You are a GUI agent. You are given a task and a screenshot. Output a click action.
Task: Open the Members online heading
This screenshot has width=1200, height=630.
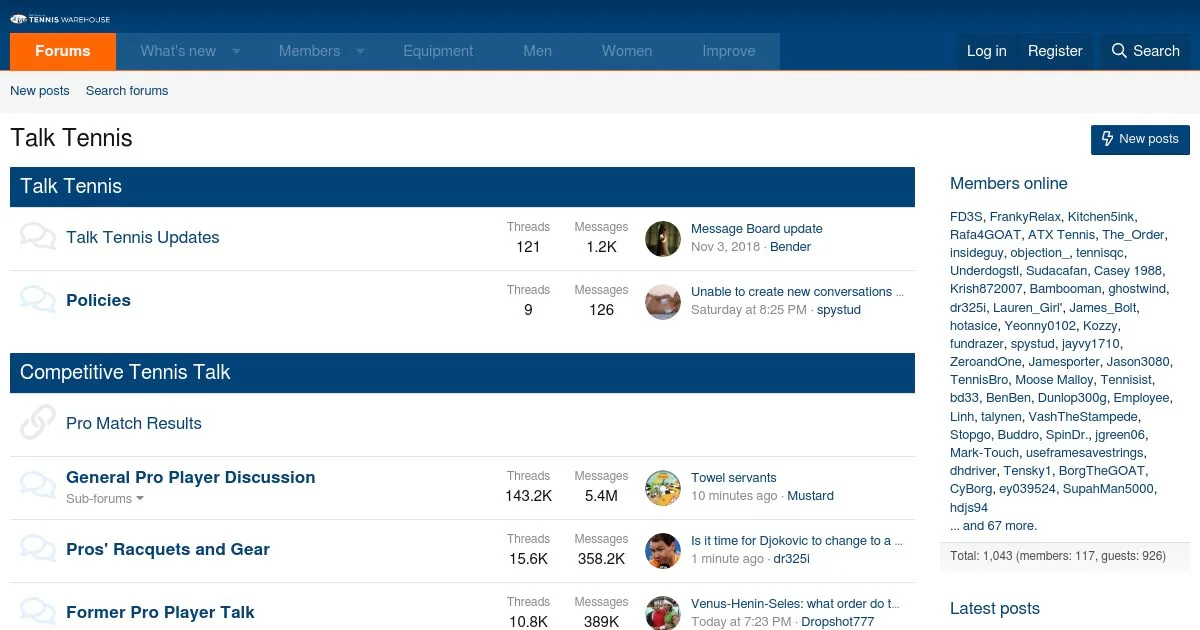(1009, 184)
